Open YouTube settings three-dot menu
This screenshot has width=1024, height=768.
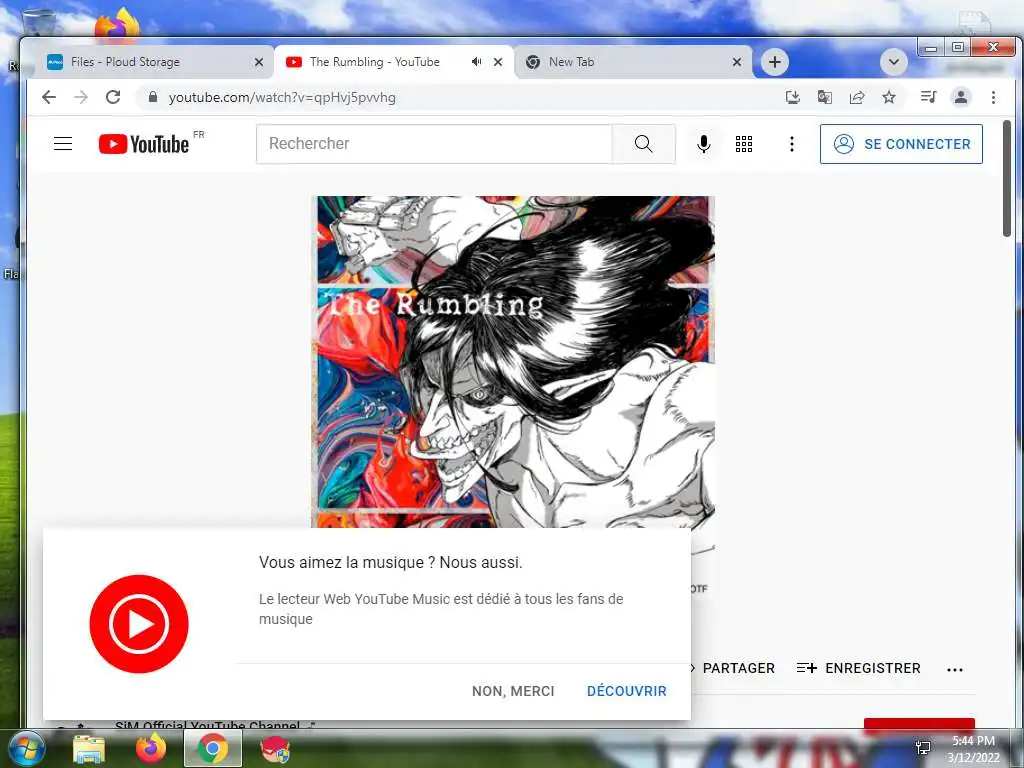click(x=792, y=144)
